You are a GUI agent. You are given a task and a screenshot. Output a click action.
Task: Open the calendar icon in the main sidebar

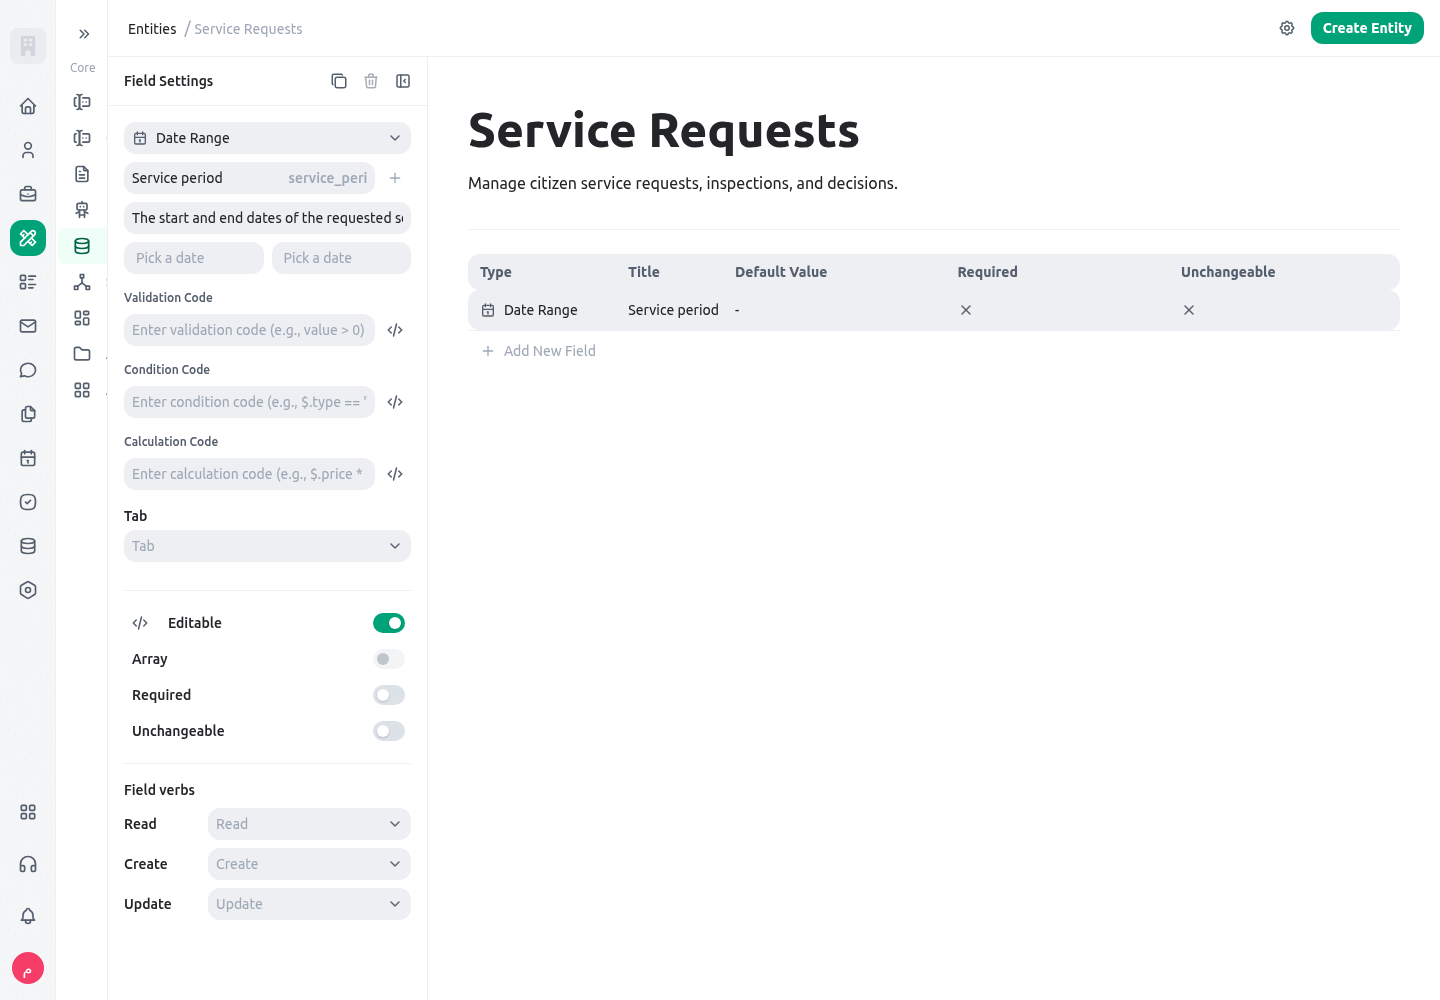[28, 458]
